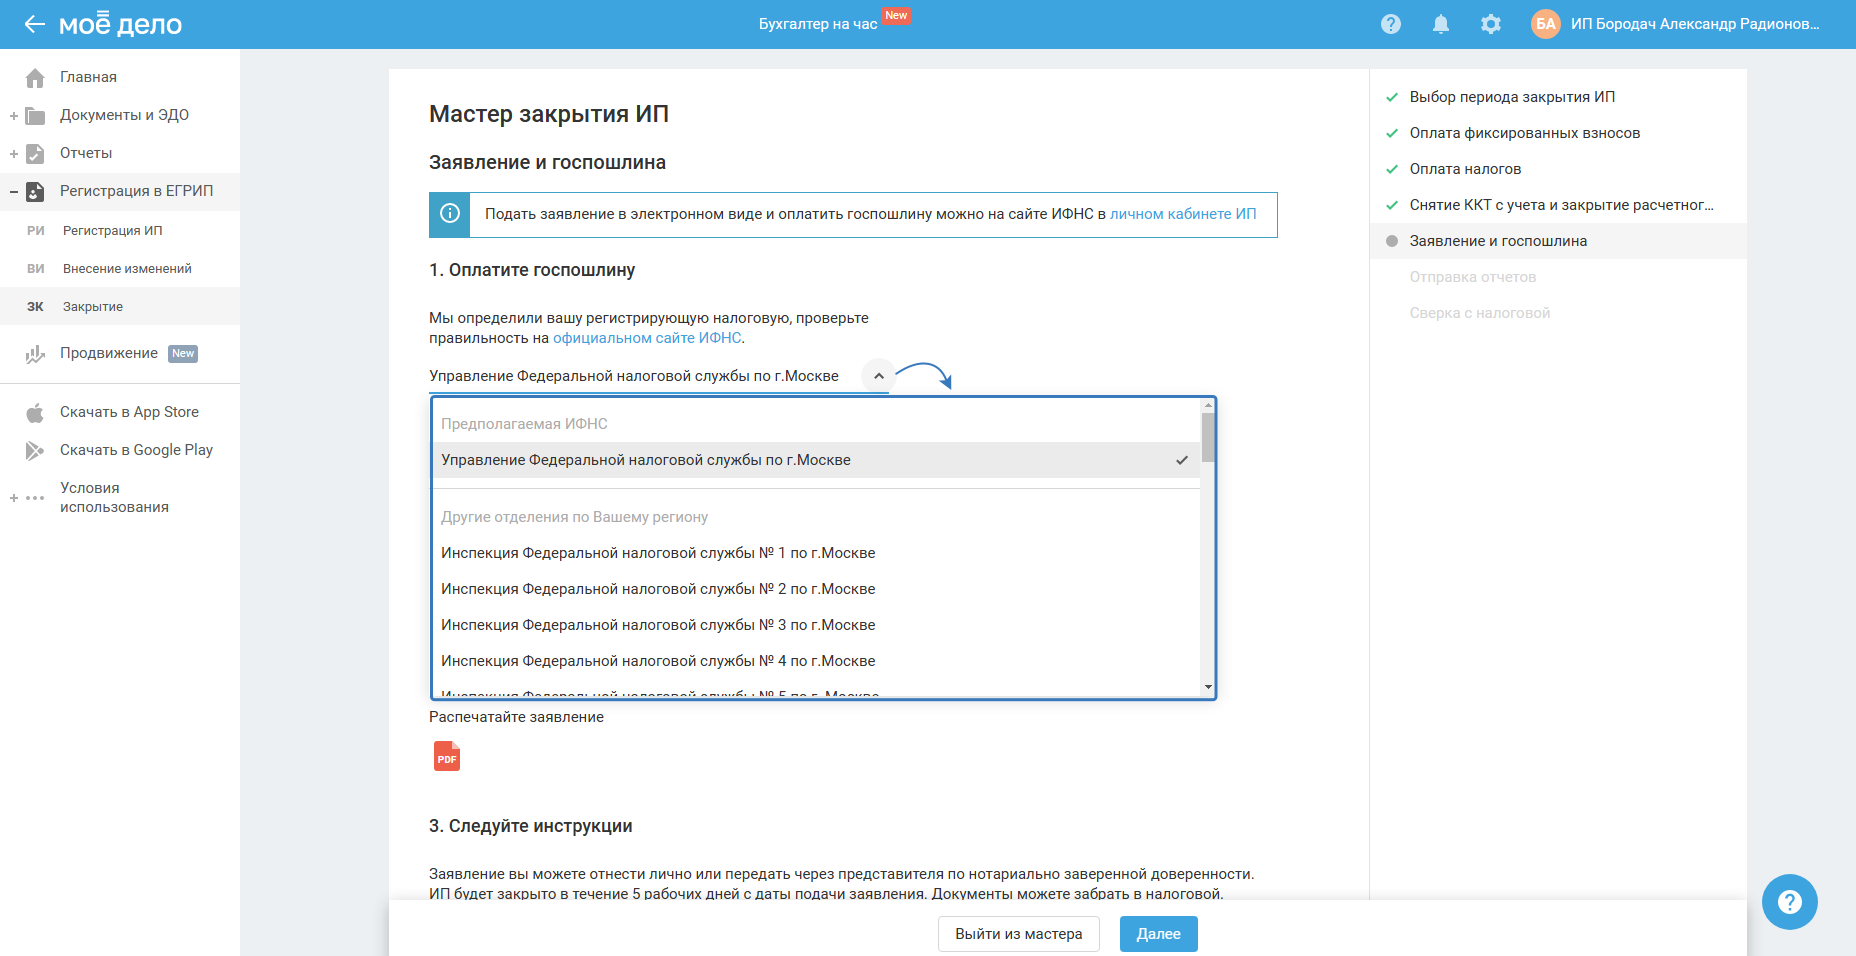Select Управление ФНС по г.Москве option

coord(646,460)
